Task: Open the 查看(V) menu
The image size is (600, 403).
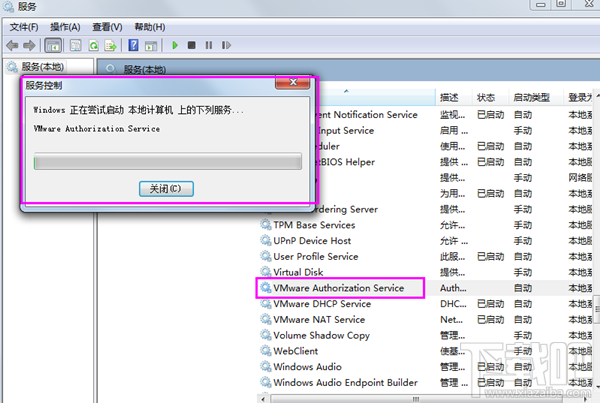Action: click(107, 27)
